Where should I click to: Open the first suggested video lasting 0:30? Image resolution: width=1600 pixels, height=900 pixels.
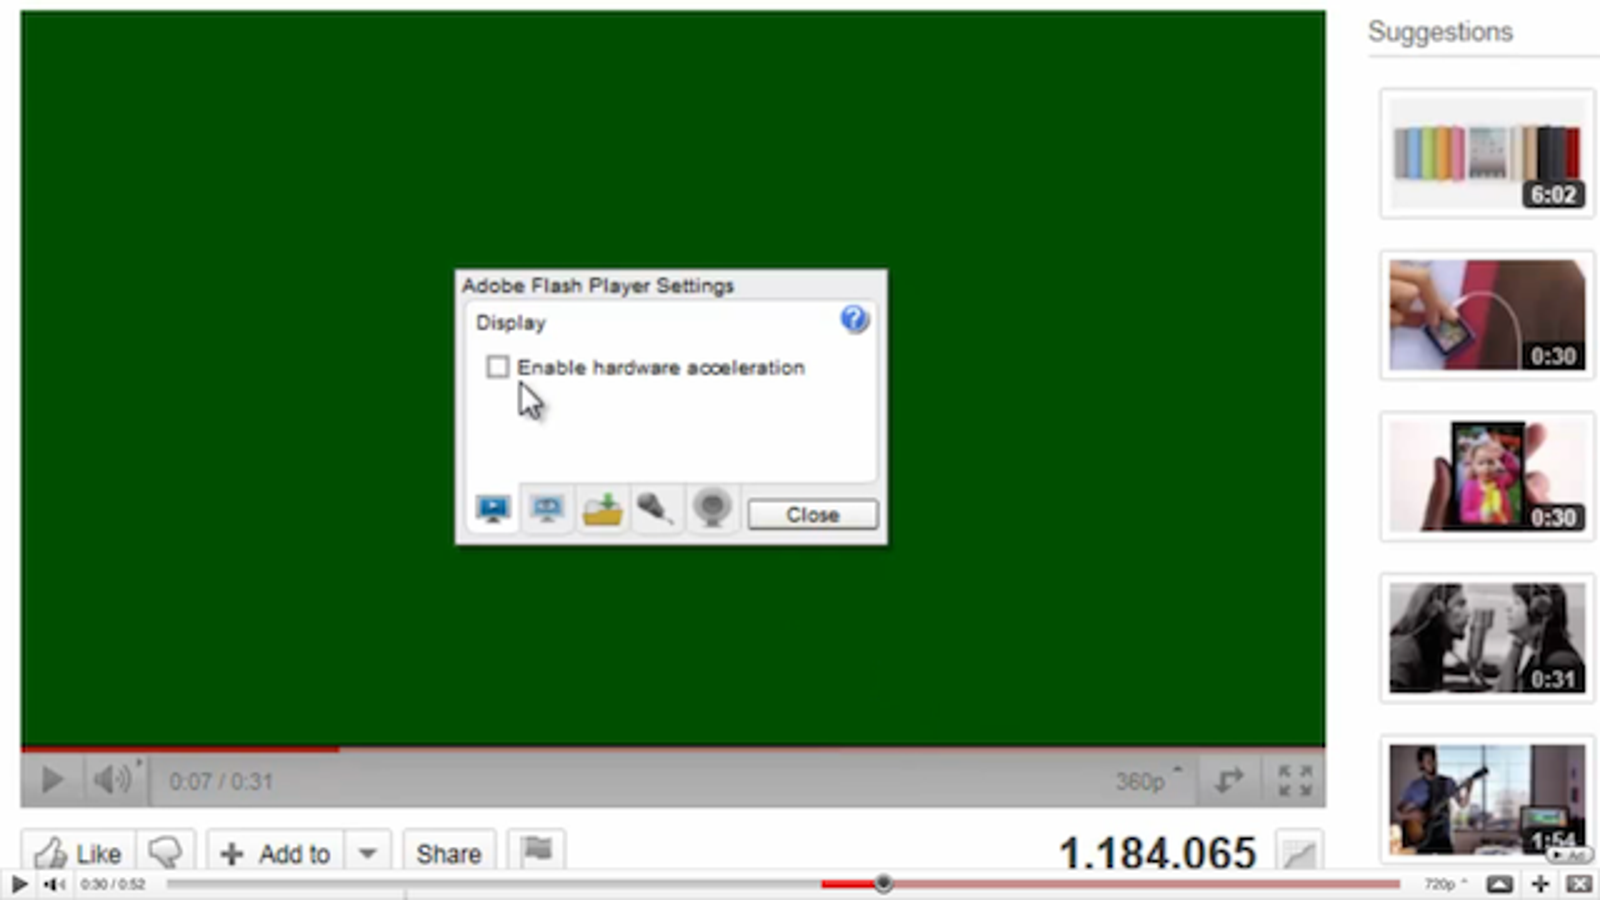pos(1487,315)
